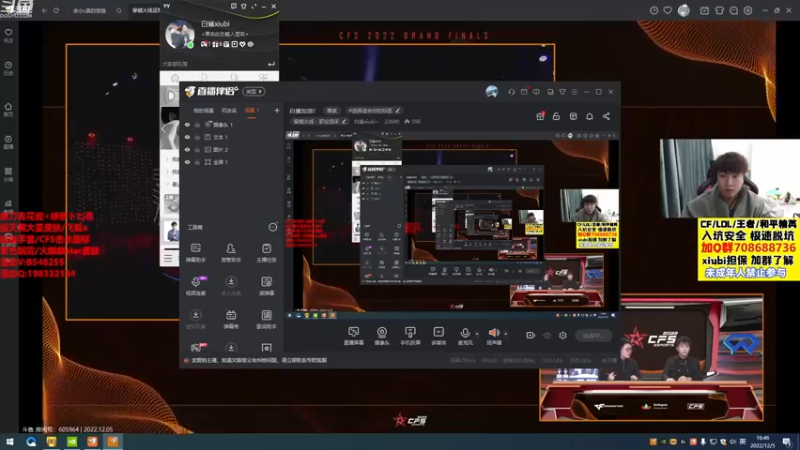Toggle lock on 摄像头 1 layer
This screenshot has height=450, width=800.
pos(197,124)
